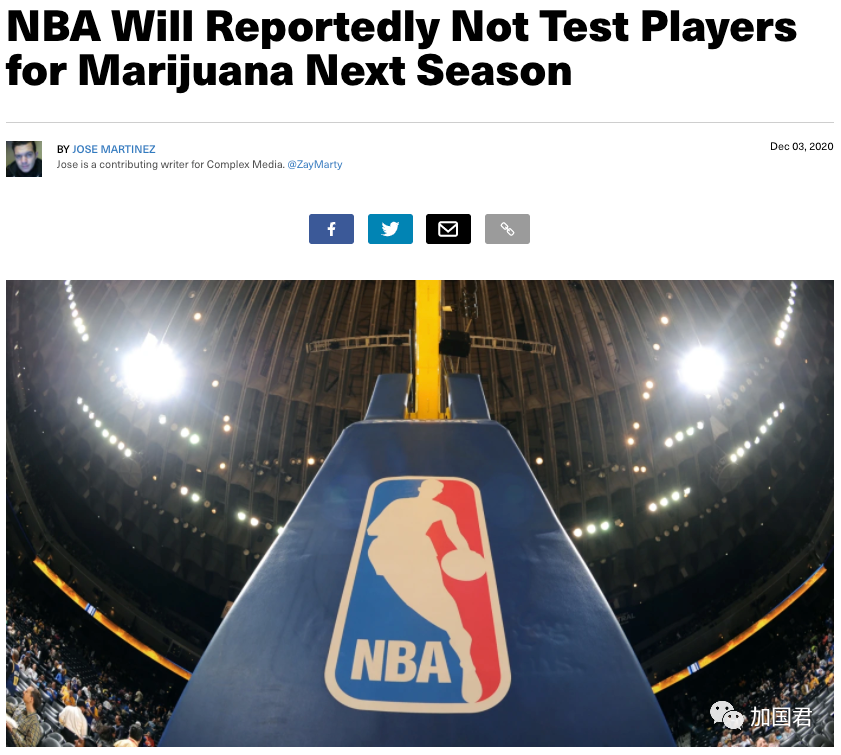This screenshot has width=841, height=755.
Task: Share the article via the Twitter bird icon
Action: [390, 229]
